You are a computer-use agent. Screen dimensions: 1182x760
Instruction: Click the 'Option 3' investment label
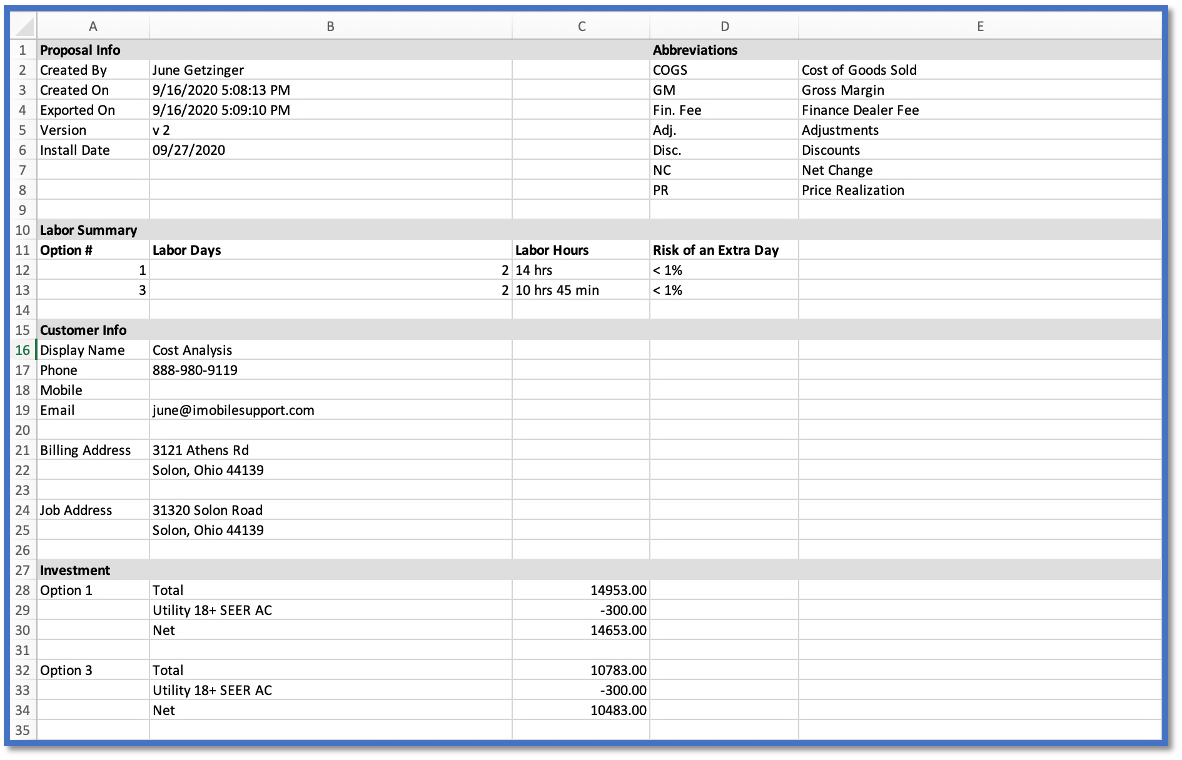pos(93,670)
